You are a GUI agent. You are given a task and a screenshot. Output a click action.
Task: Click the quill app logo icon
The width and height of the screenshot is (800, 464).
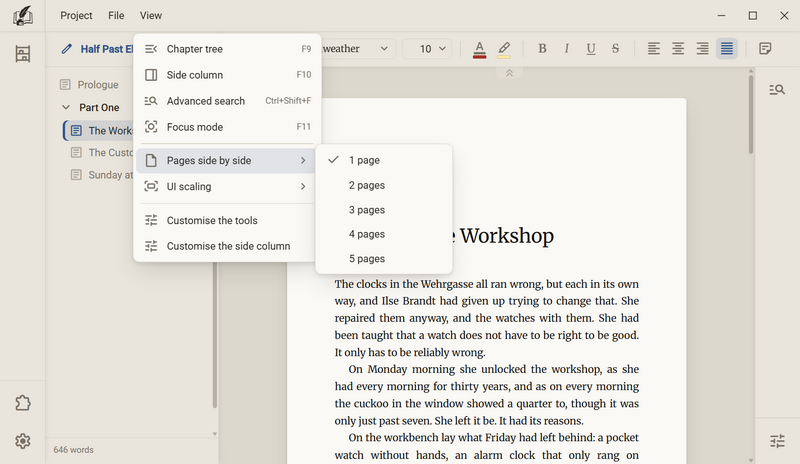[22, 16]
